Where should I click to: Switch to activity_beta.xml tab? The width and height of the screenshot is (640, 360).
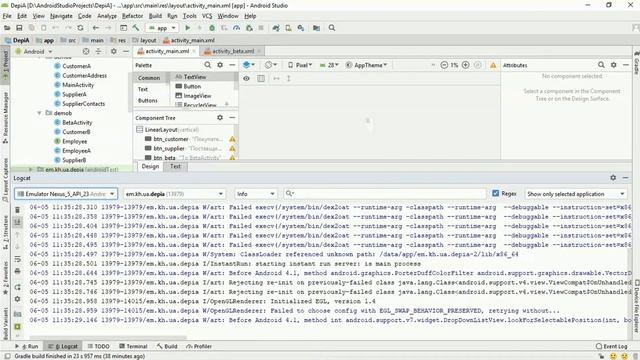tap(233, 51)
